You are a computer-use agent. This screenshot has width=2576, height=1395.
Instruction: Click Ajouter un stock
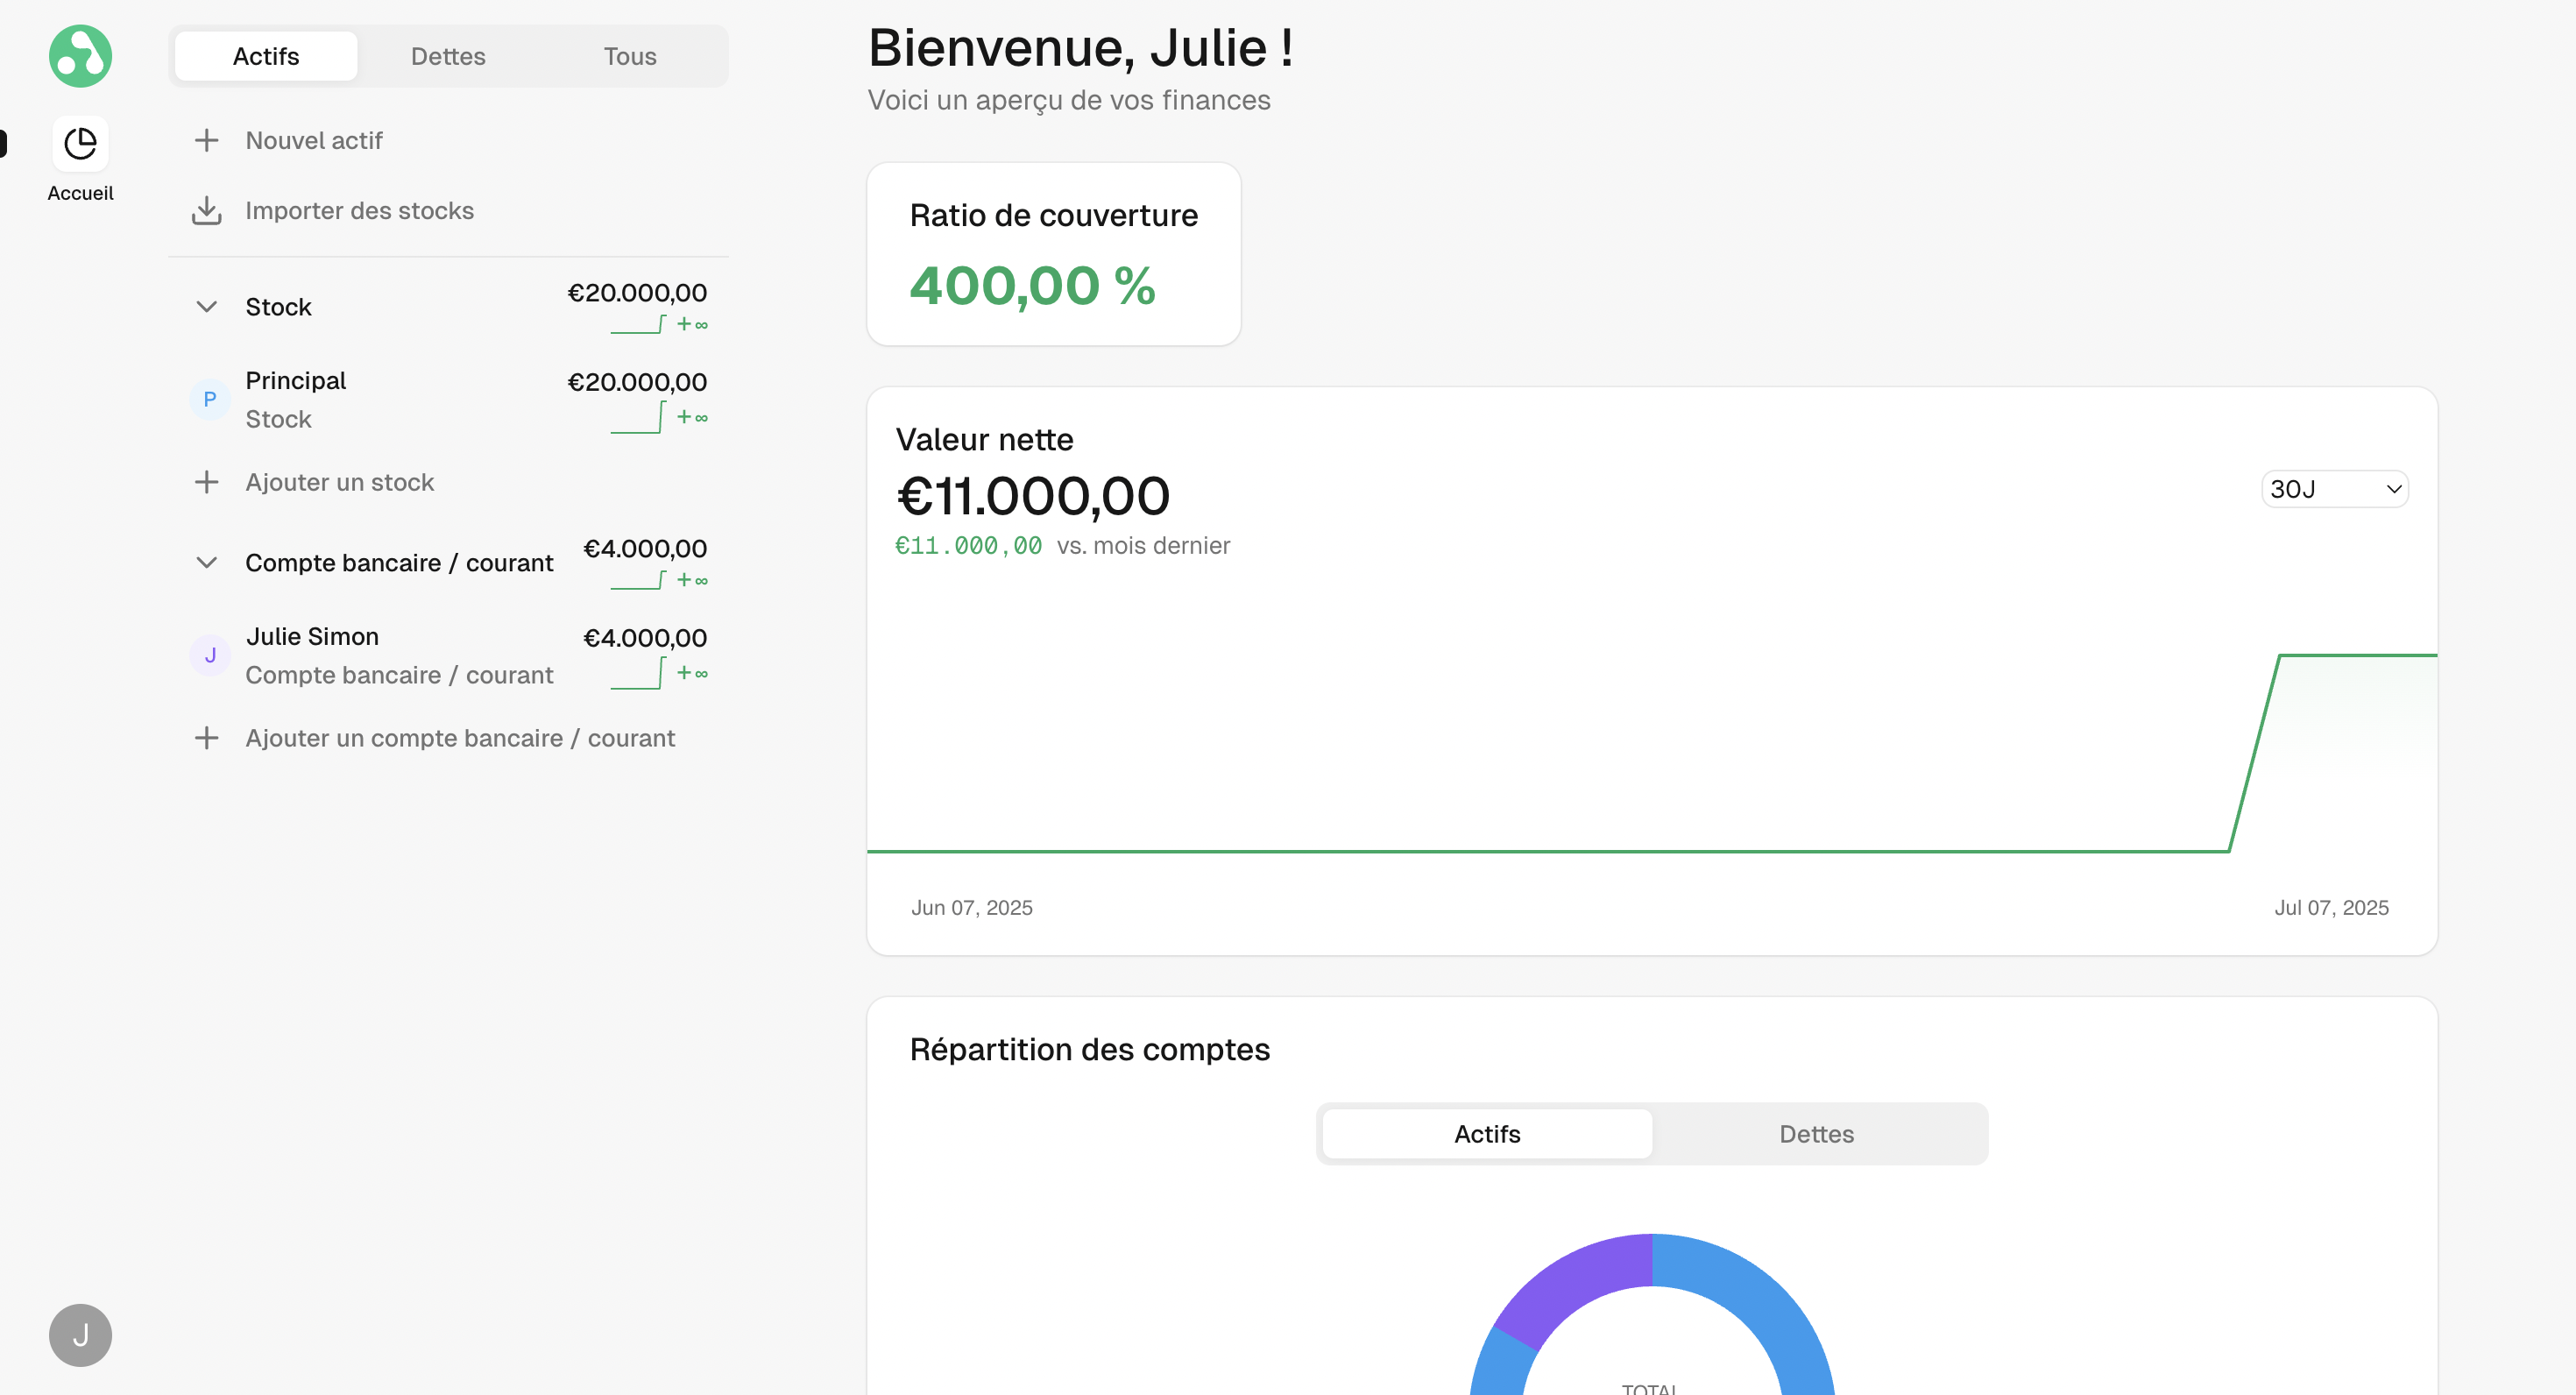(448, 482)
